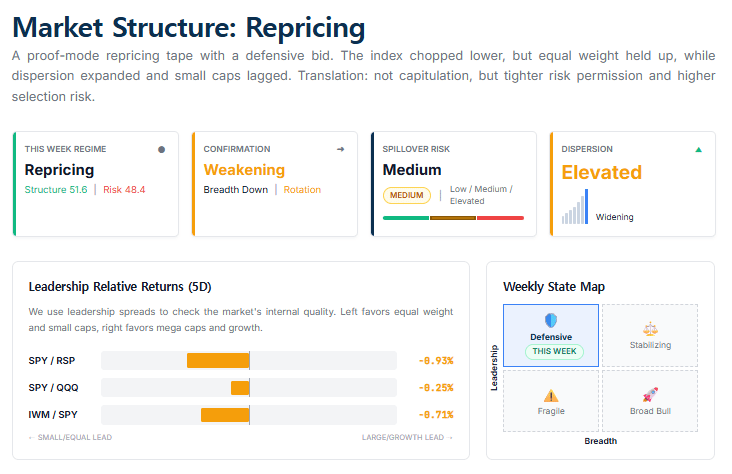Click the IWM / SPY return bar
The width and height of the screenshot is (732, 474).
tap(225, 414)
